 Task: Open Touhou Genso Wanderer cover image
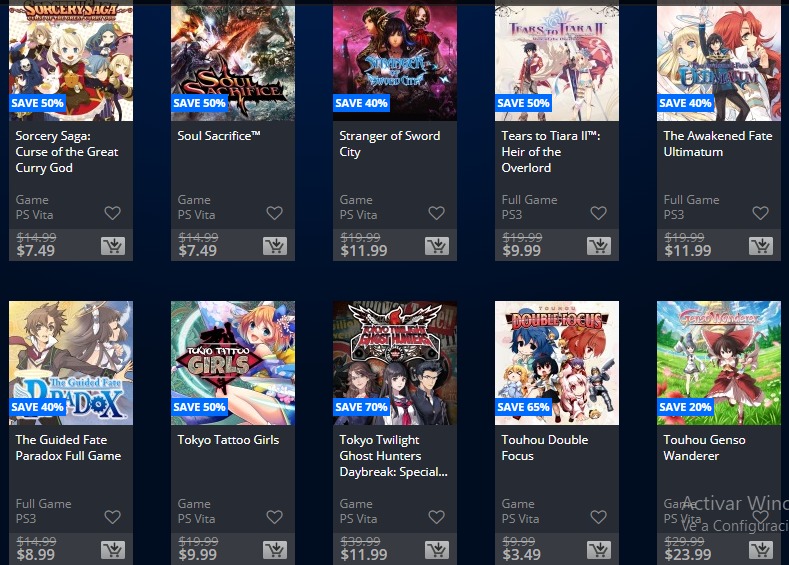(719, 363)
